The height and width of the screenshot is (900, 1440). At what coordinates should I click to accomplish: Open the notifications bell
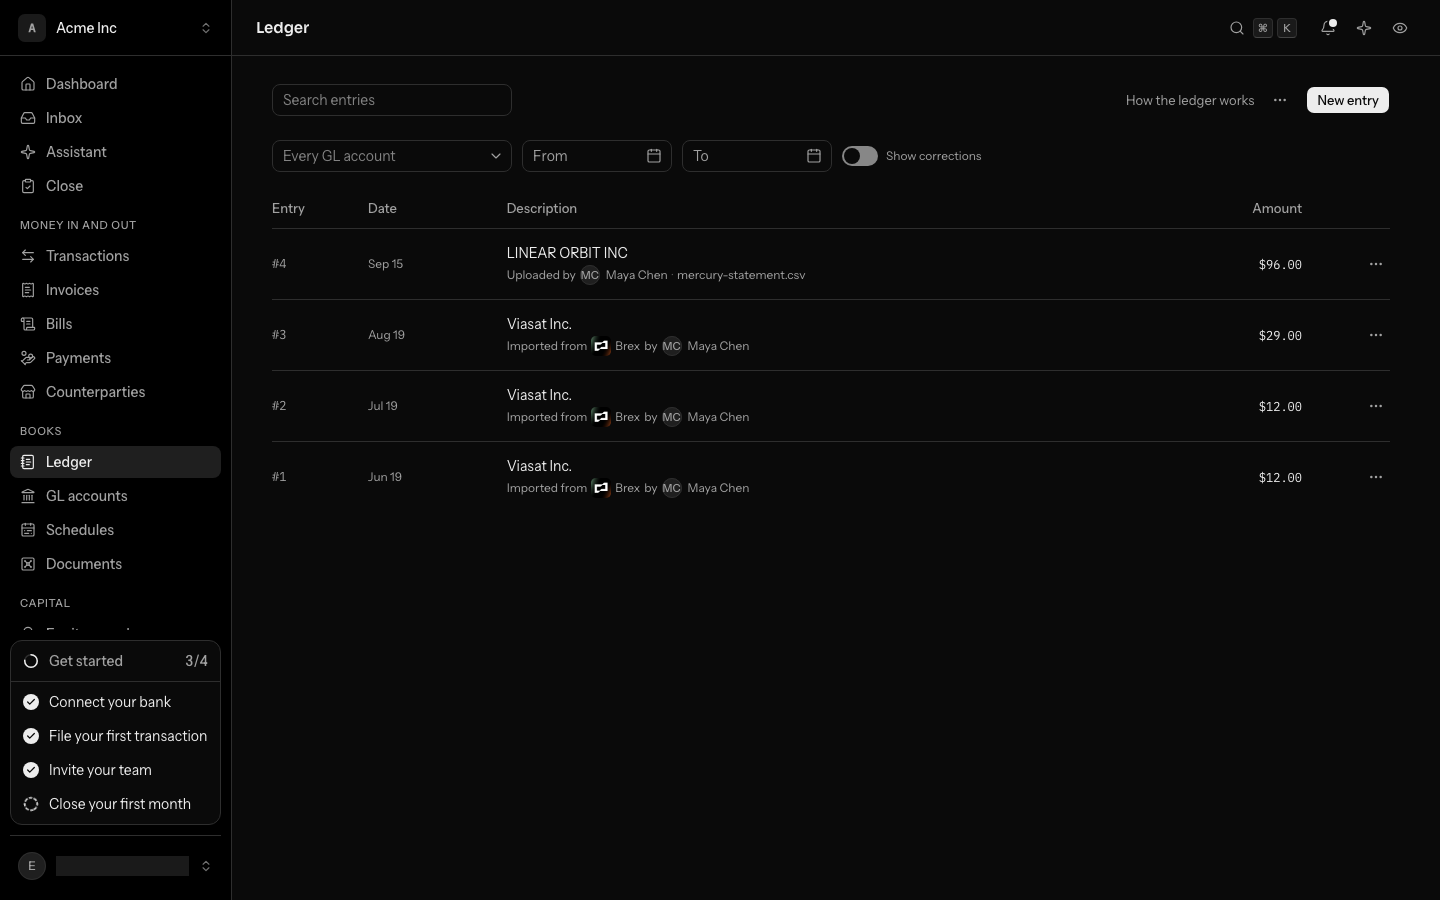(1328, 28)
